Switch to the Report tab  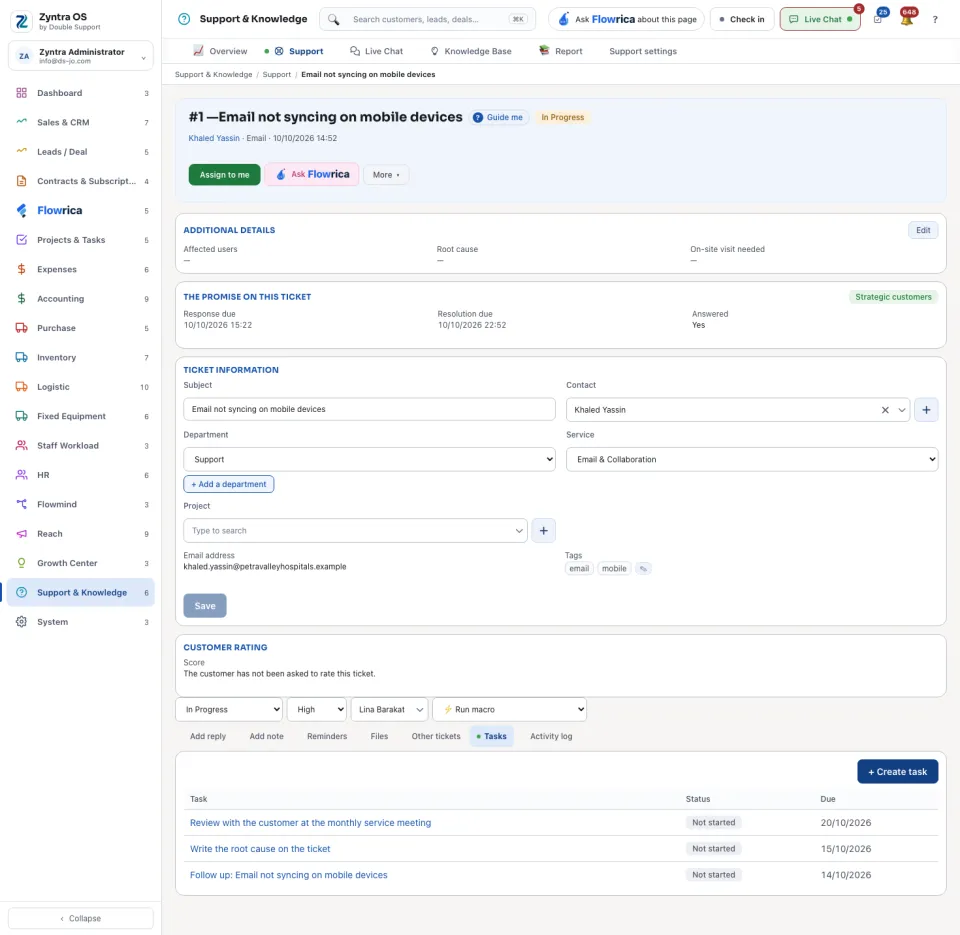click(560, 51)
